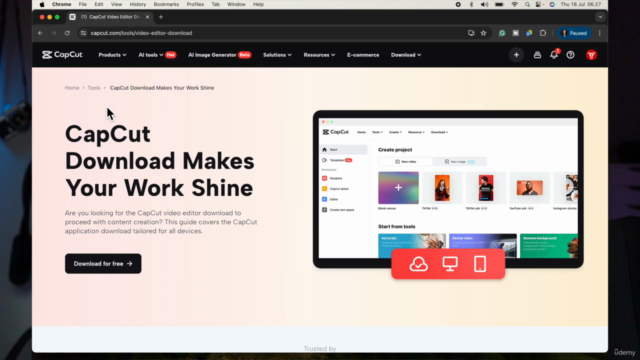
Task: Click the install app icon in address bar
Action: [x=471, y=33]
